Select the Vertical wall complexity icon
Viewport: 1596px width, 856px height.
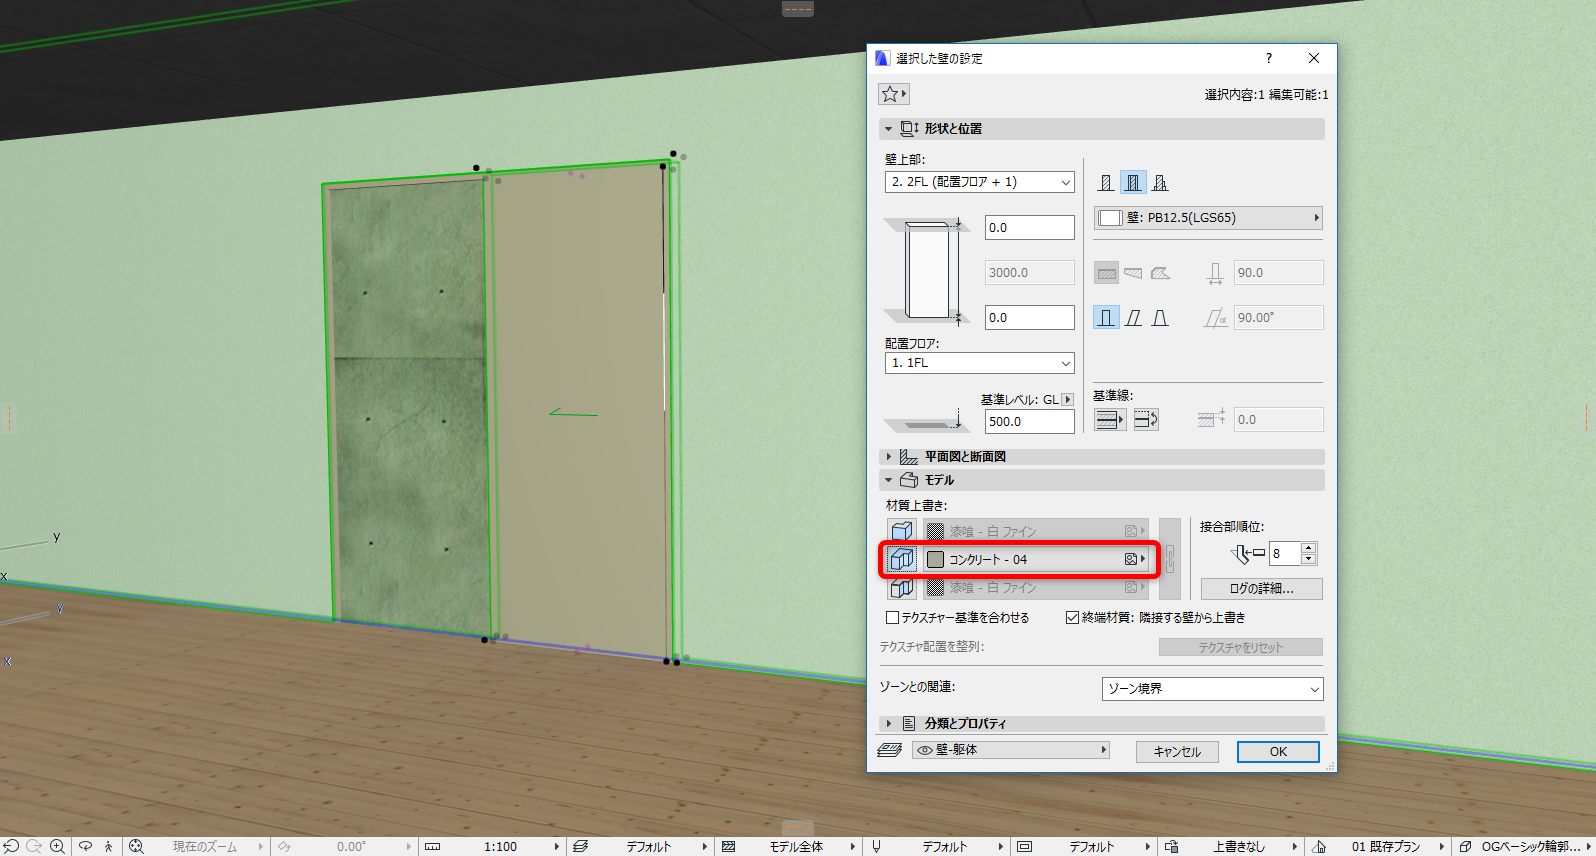1106,318
